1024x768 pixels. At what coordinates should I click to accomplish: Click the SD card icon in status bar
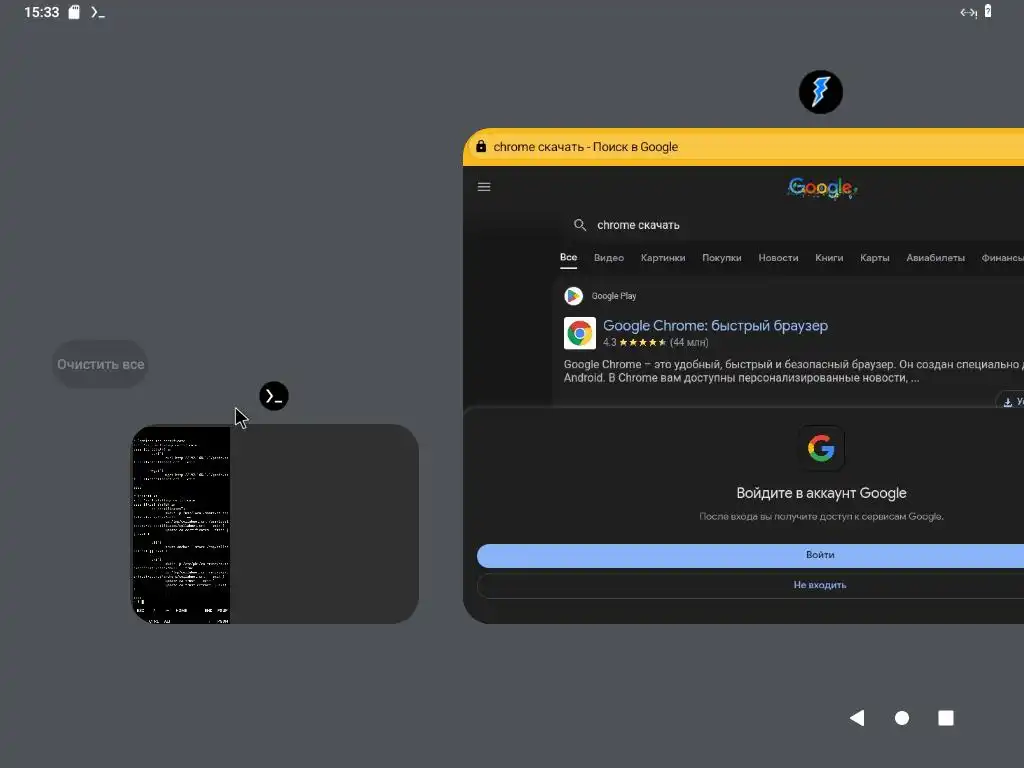pos(74,12)
